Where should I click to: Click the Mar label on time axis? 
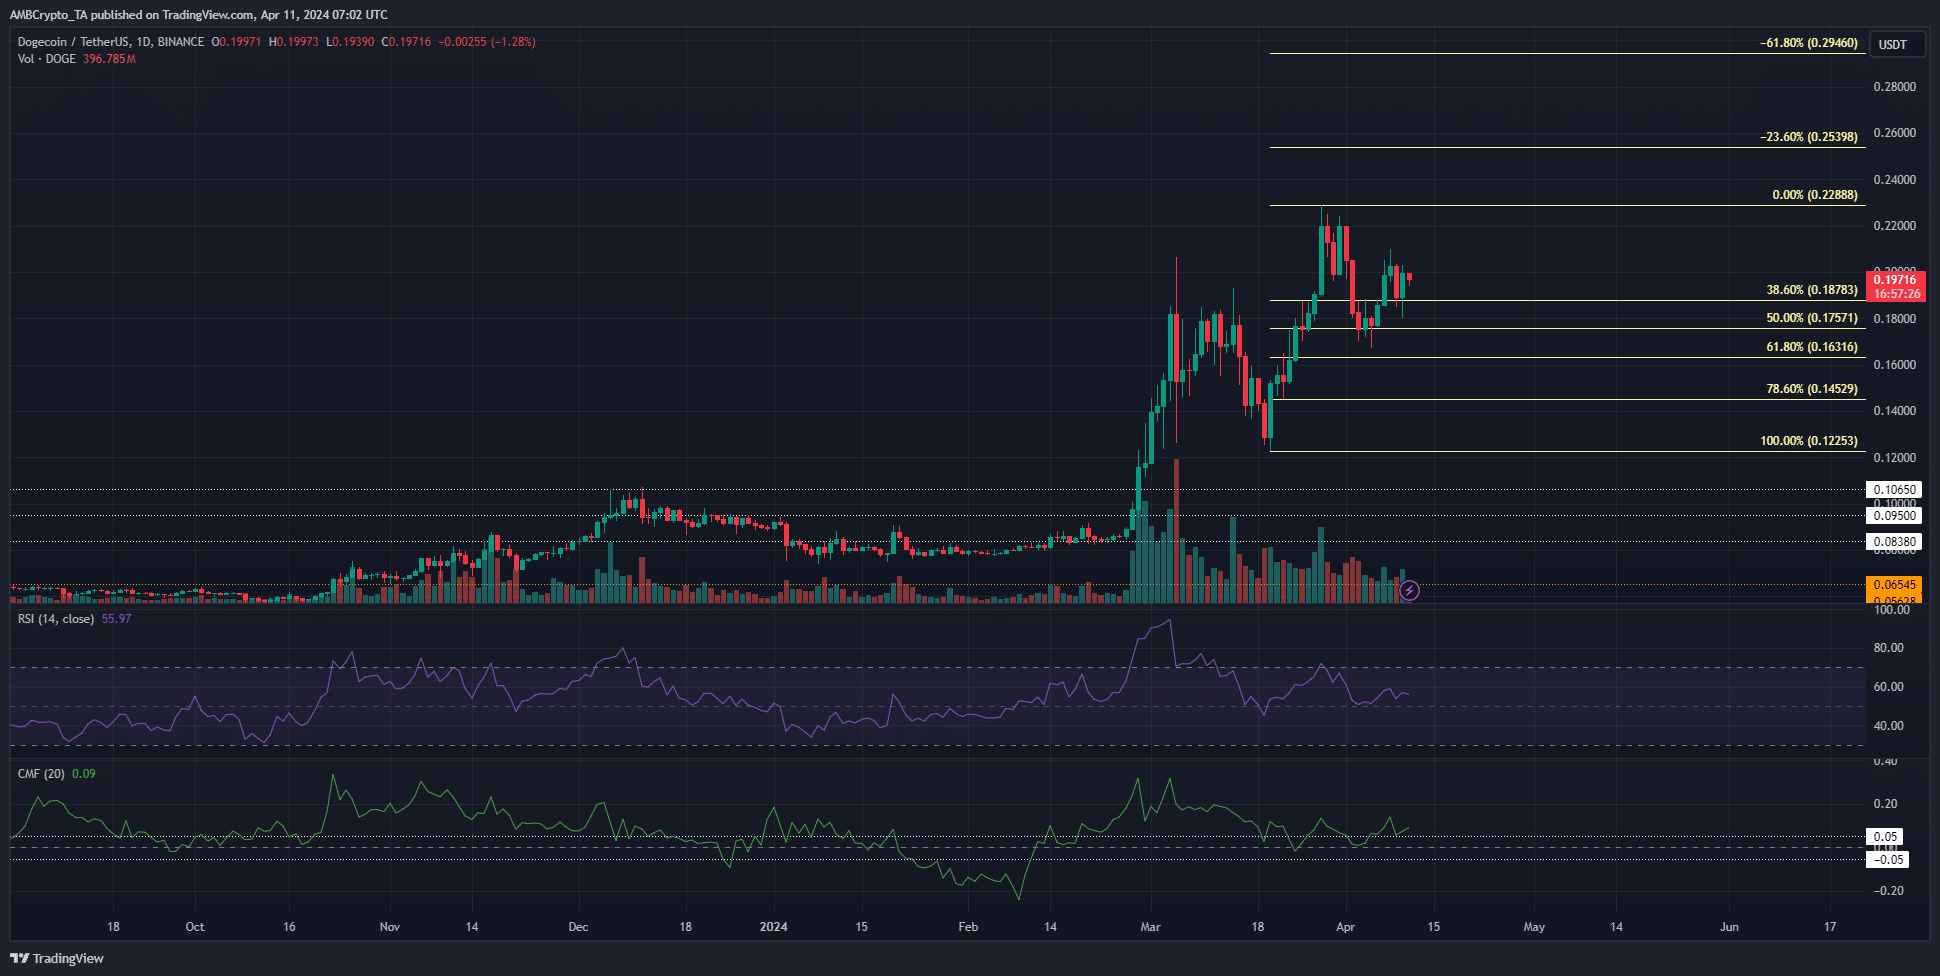pos(1150,927)
